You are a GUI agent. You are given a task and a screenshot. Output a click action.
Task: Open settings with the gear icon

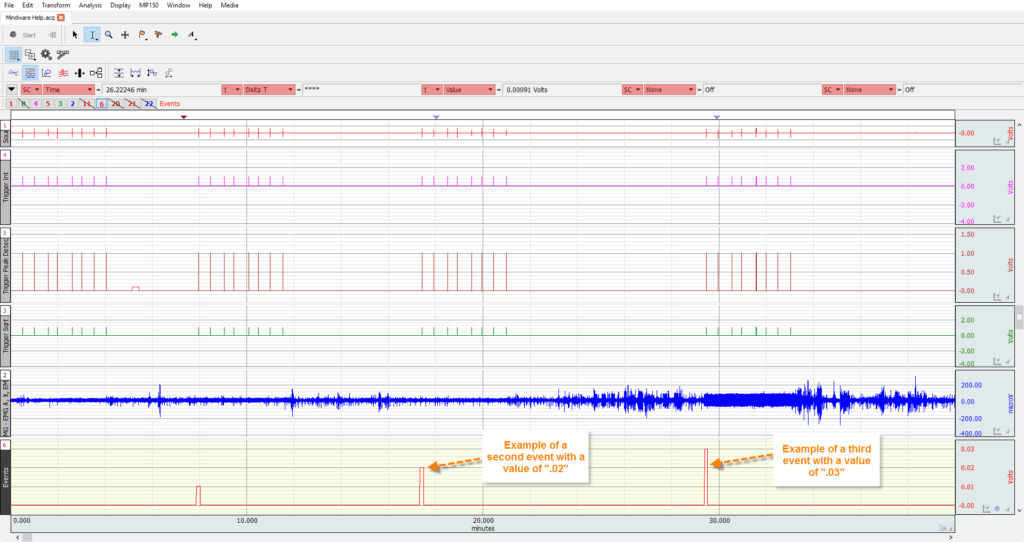coord(46,55)
